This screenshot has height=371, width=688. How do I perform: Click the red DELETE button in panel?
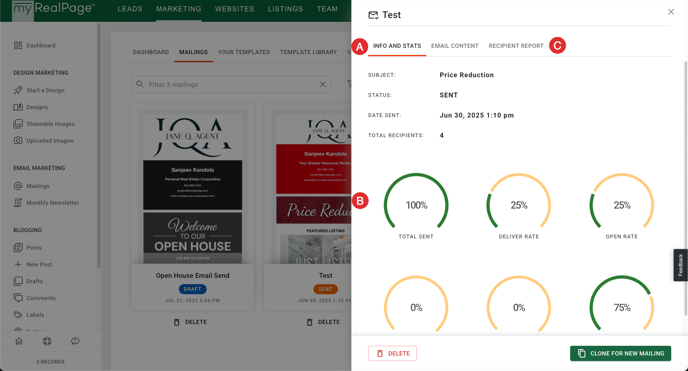click(x=393, y=353)
